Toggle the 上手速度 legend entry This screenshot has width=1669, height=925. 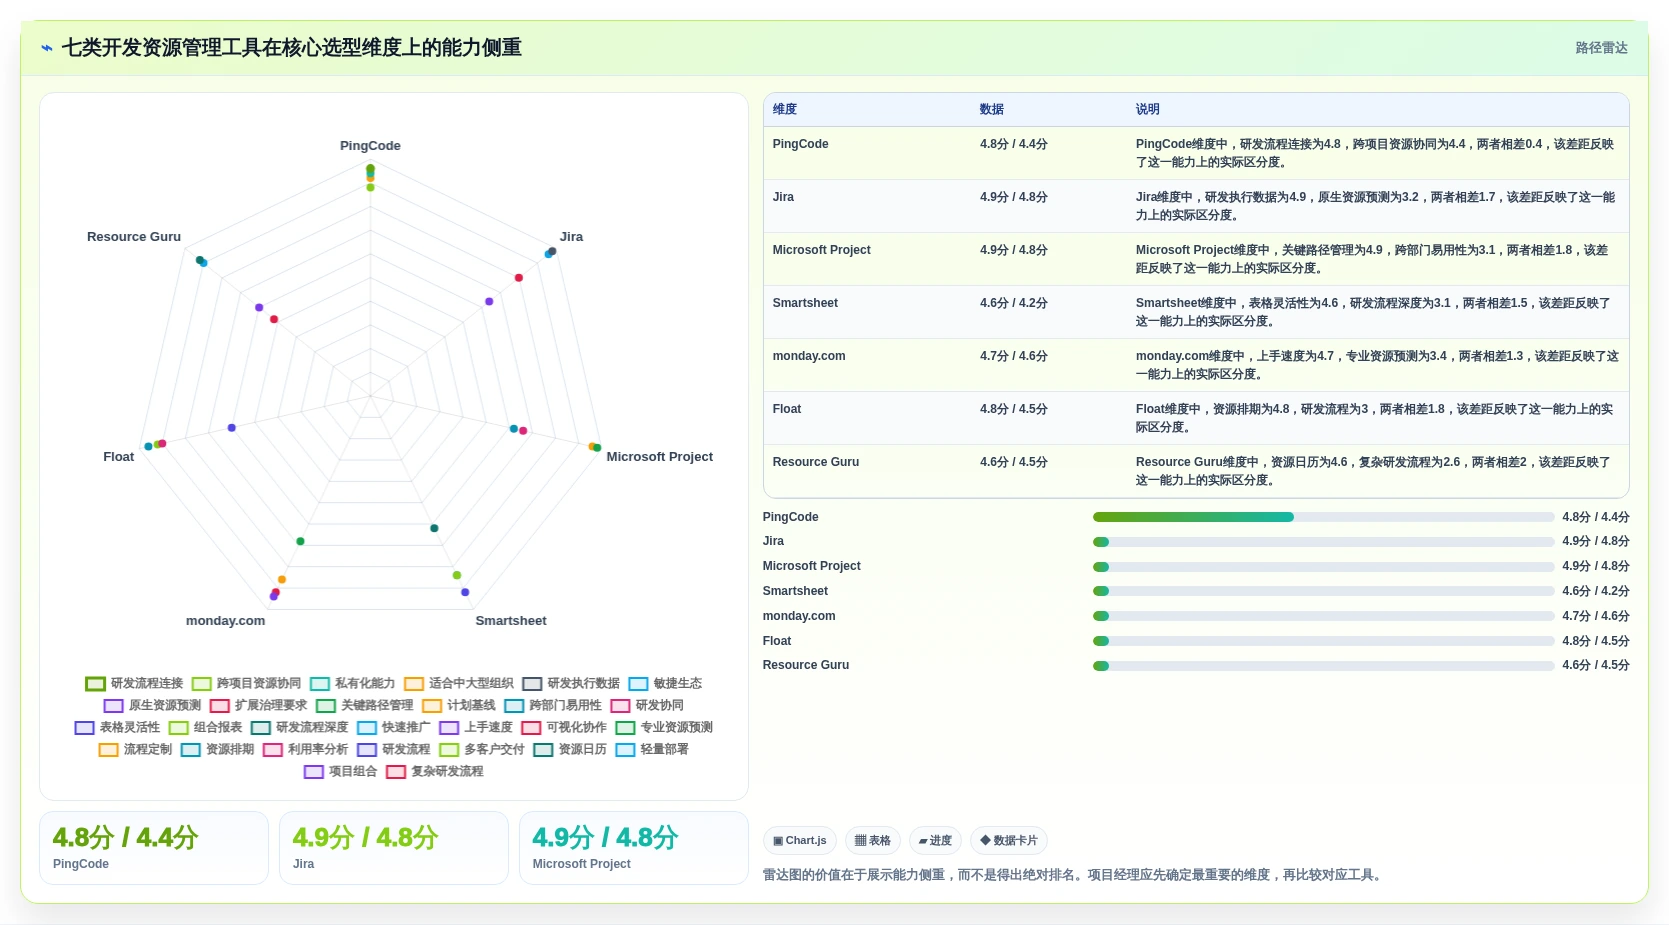475,728
